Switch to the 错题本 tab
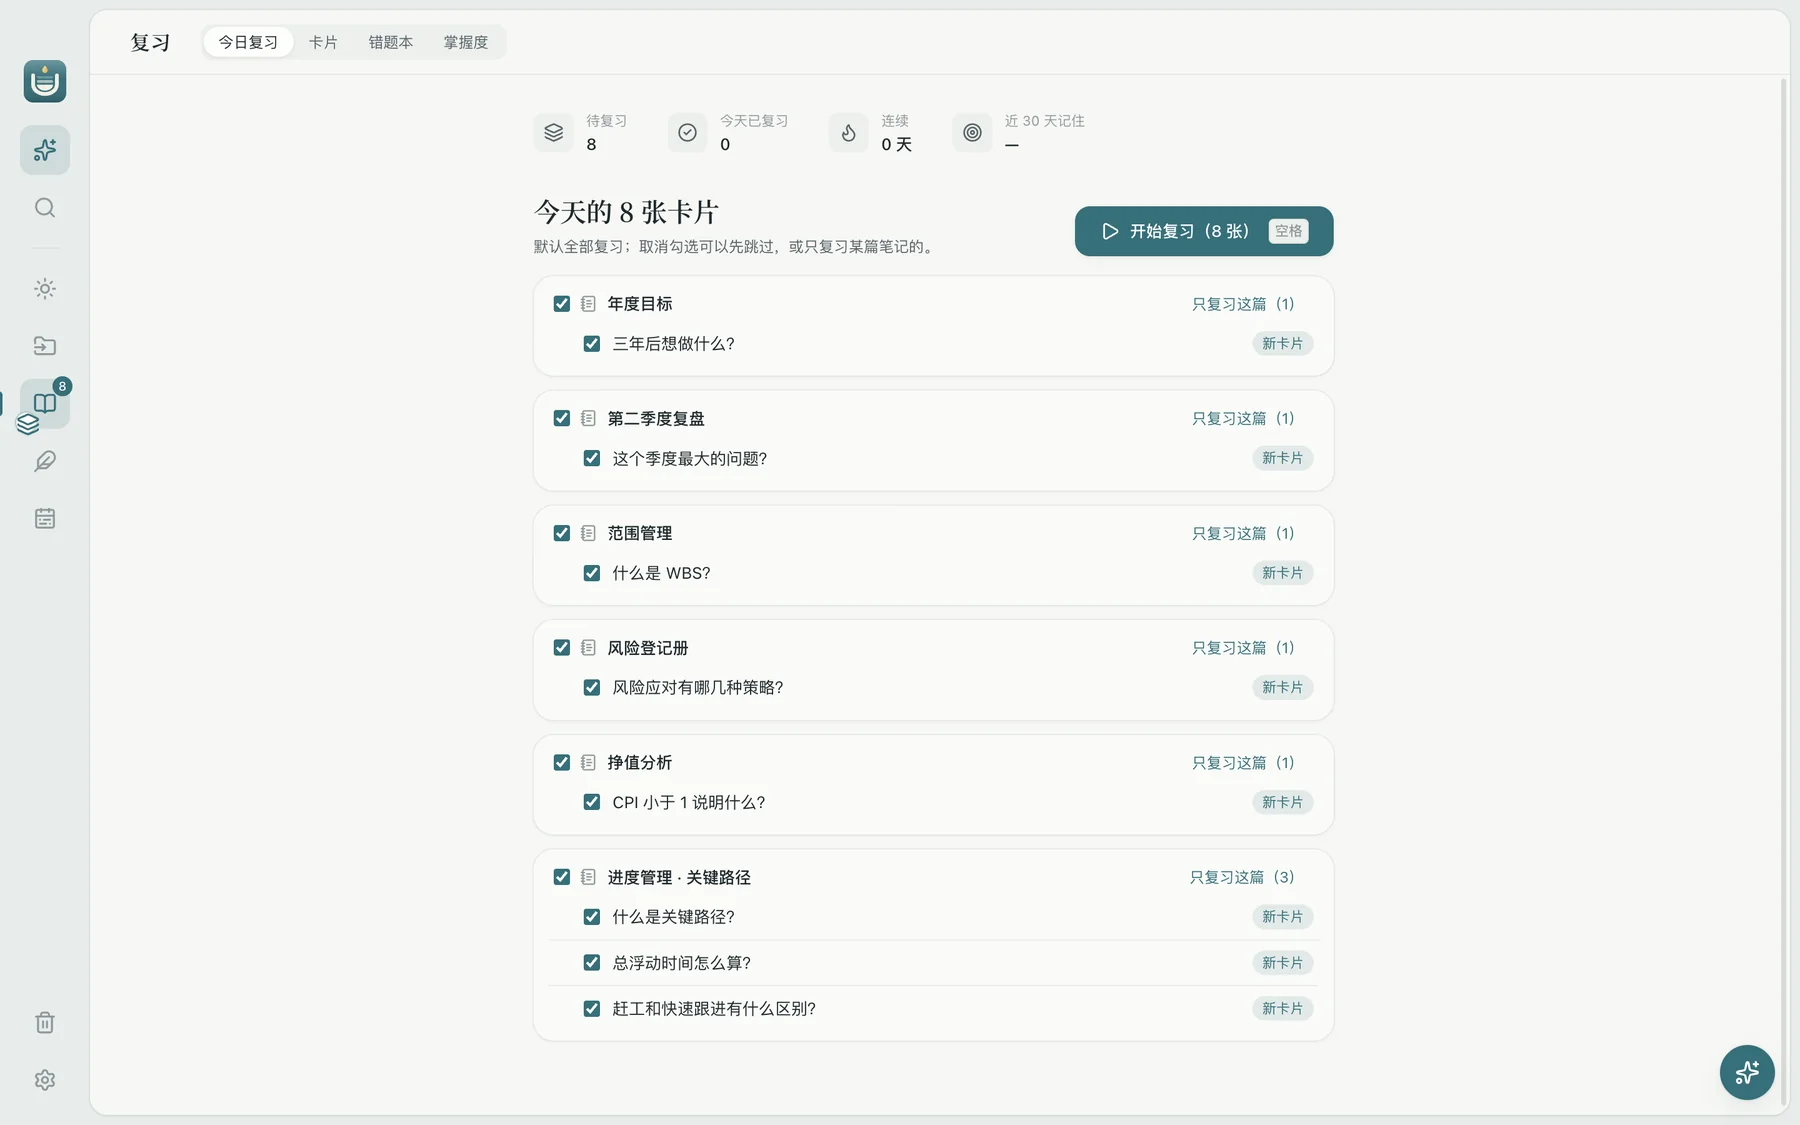 coord(391,42)
